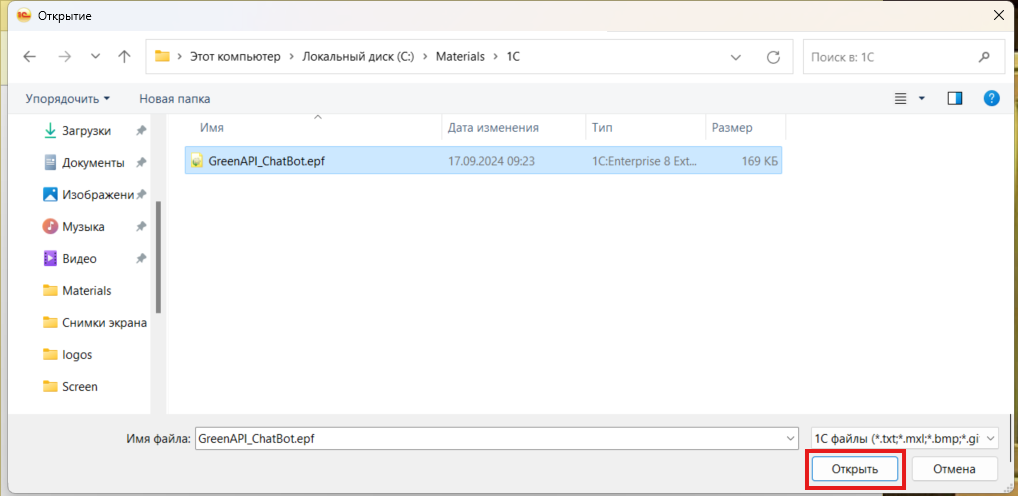
Task: Go up one folder level arrow
Action: [x=124, y=57]
